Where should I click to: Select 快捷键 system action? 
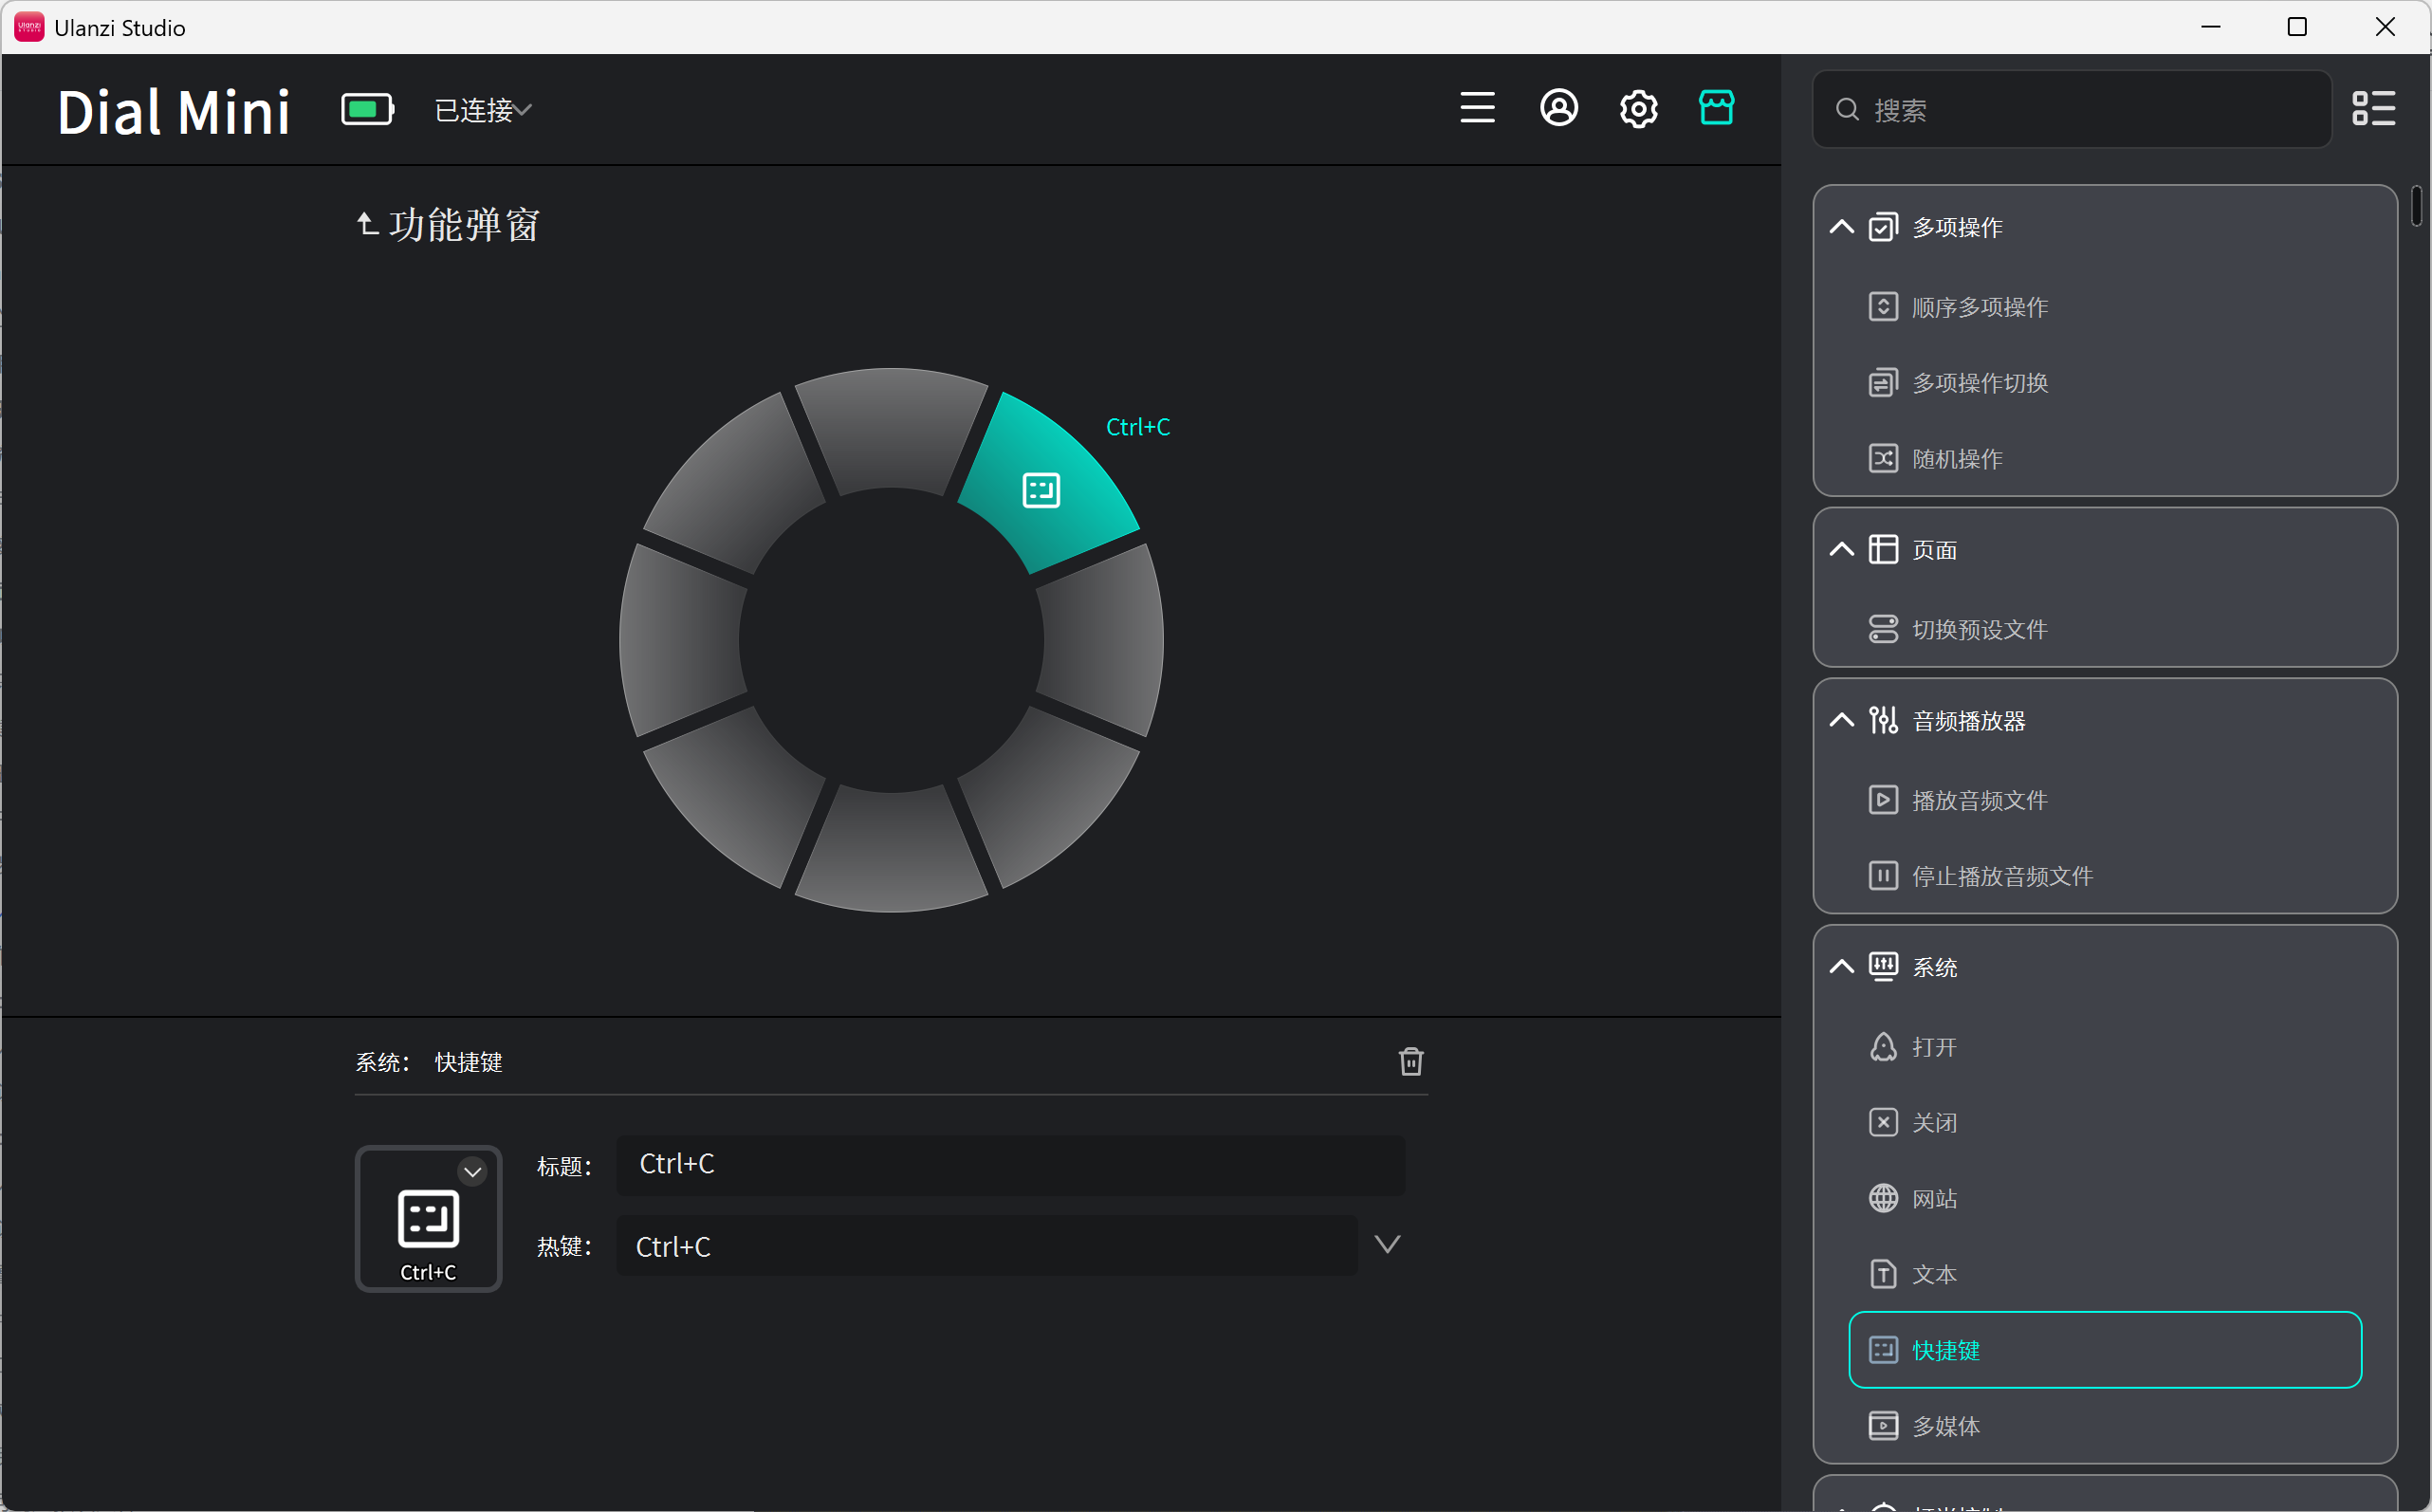point(2105,1350)
